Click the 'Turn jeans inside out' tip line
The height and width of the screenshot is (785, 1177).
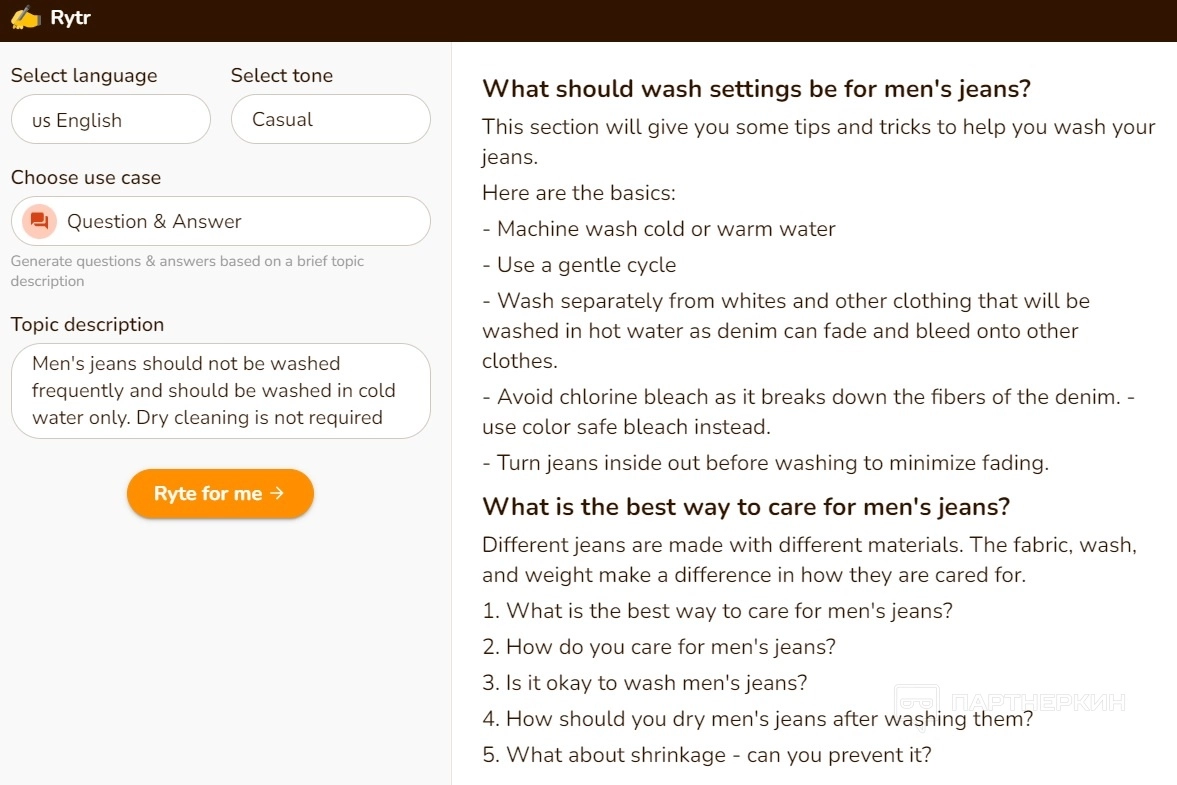click(772, 463)
